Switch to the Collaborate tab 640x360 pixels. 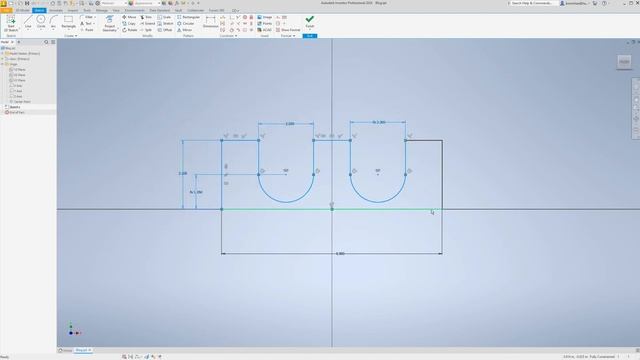point(196,10)
